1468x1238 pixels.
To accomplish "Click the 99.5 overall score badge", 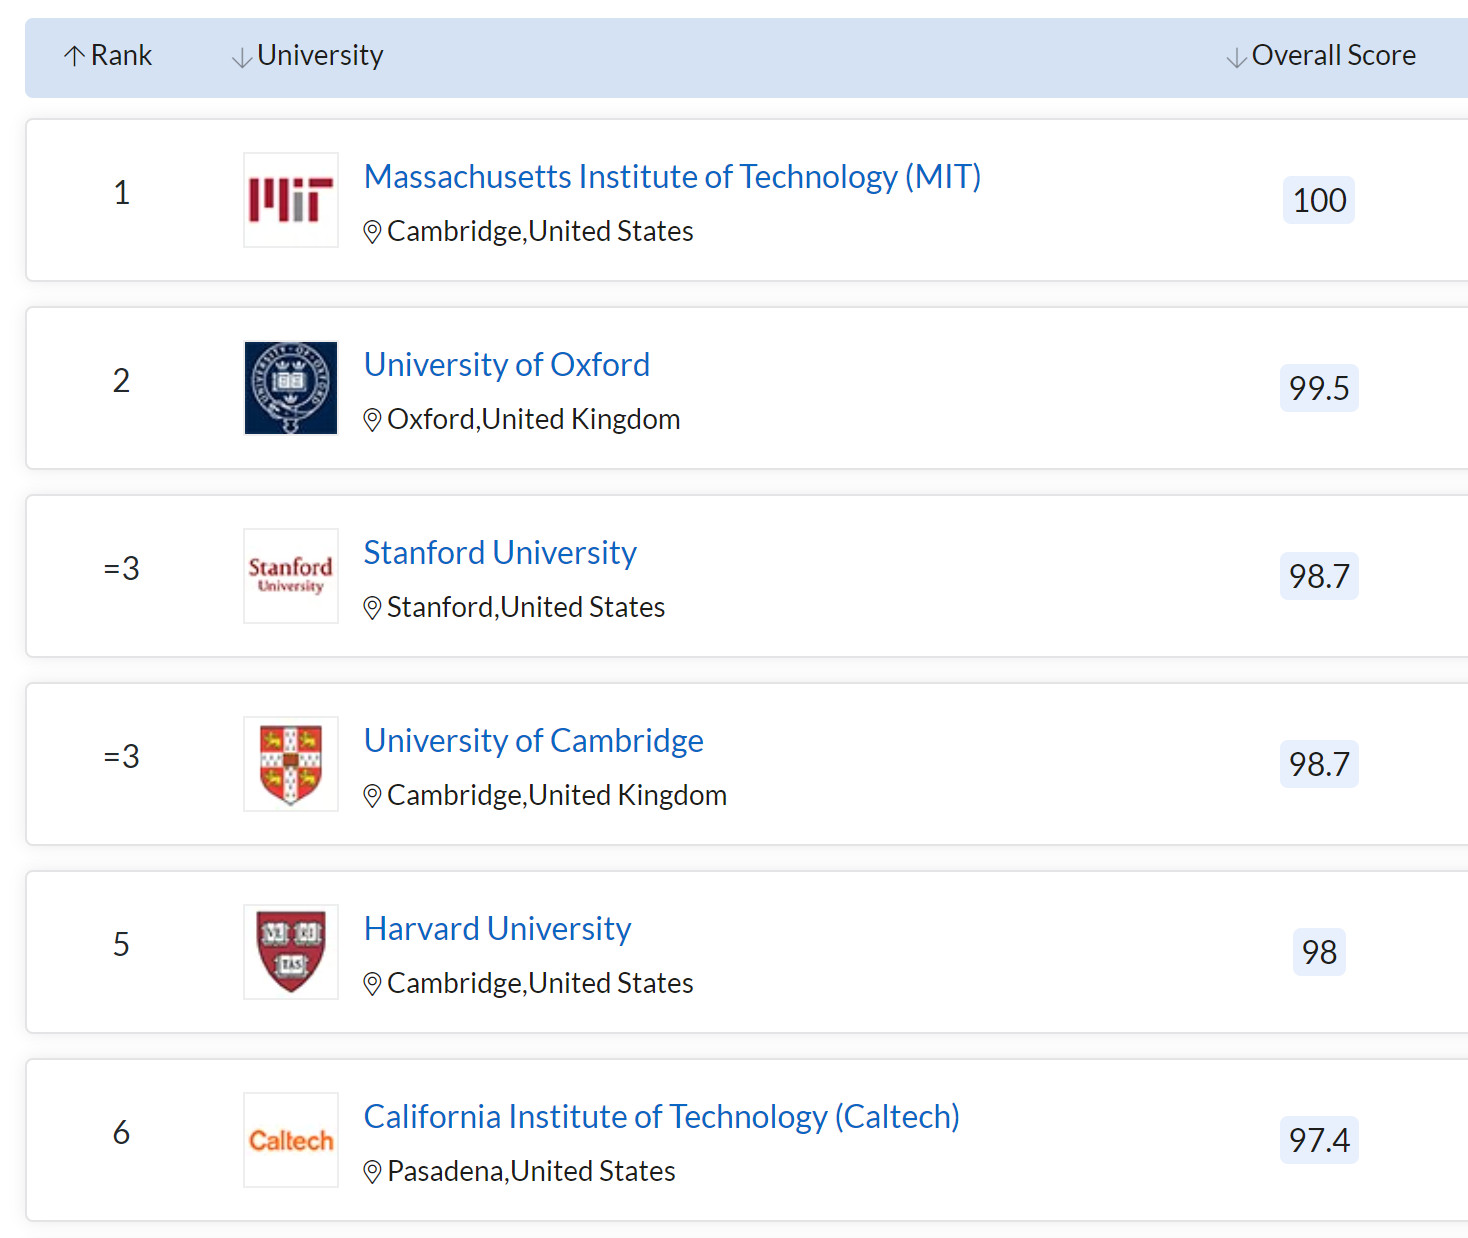I will (1319, 388).
